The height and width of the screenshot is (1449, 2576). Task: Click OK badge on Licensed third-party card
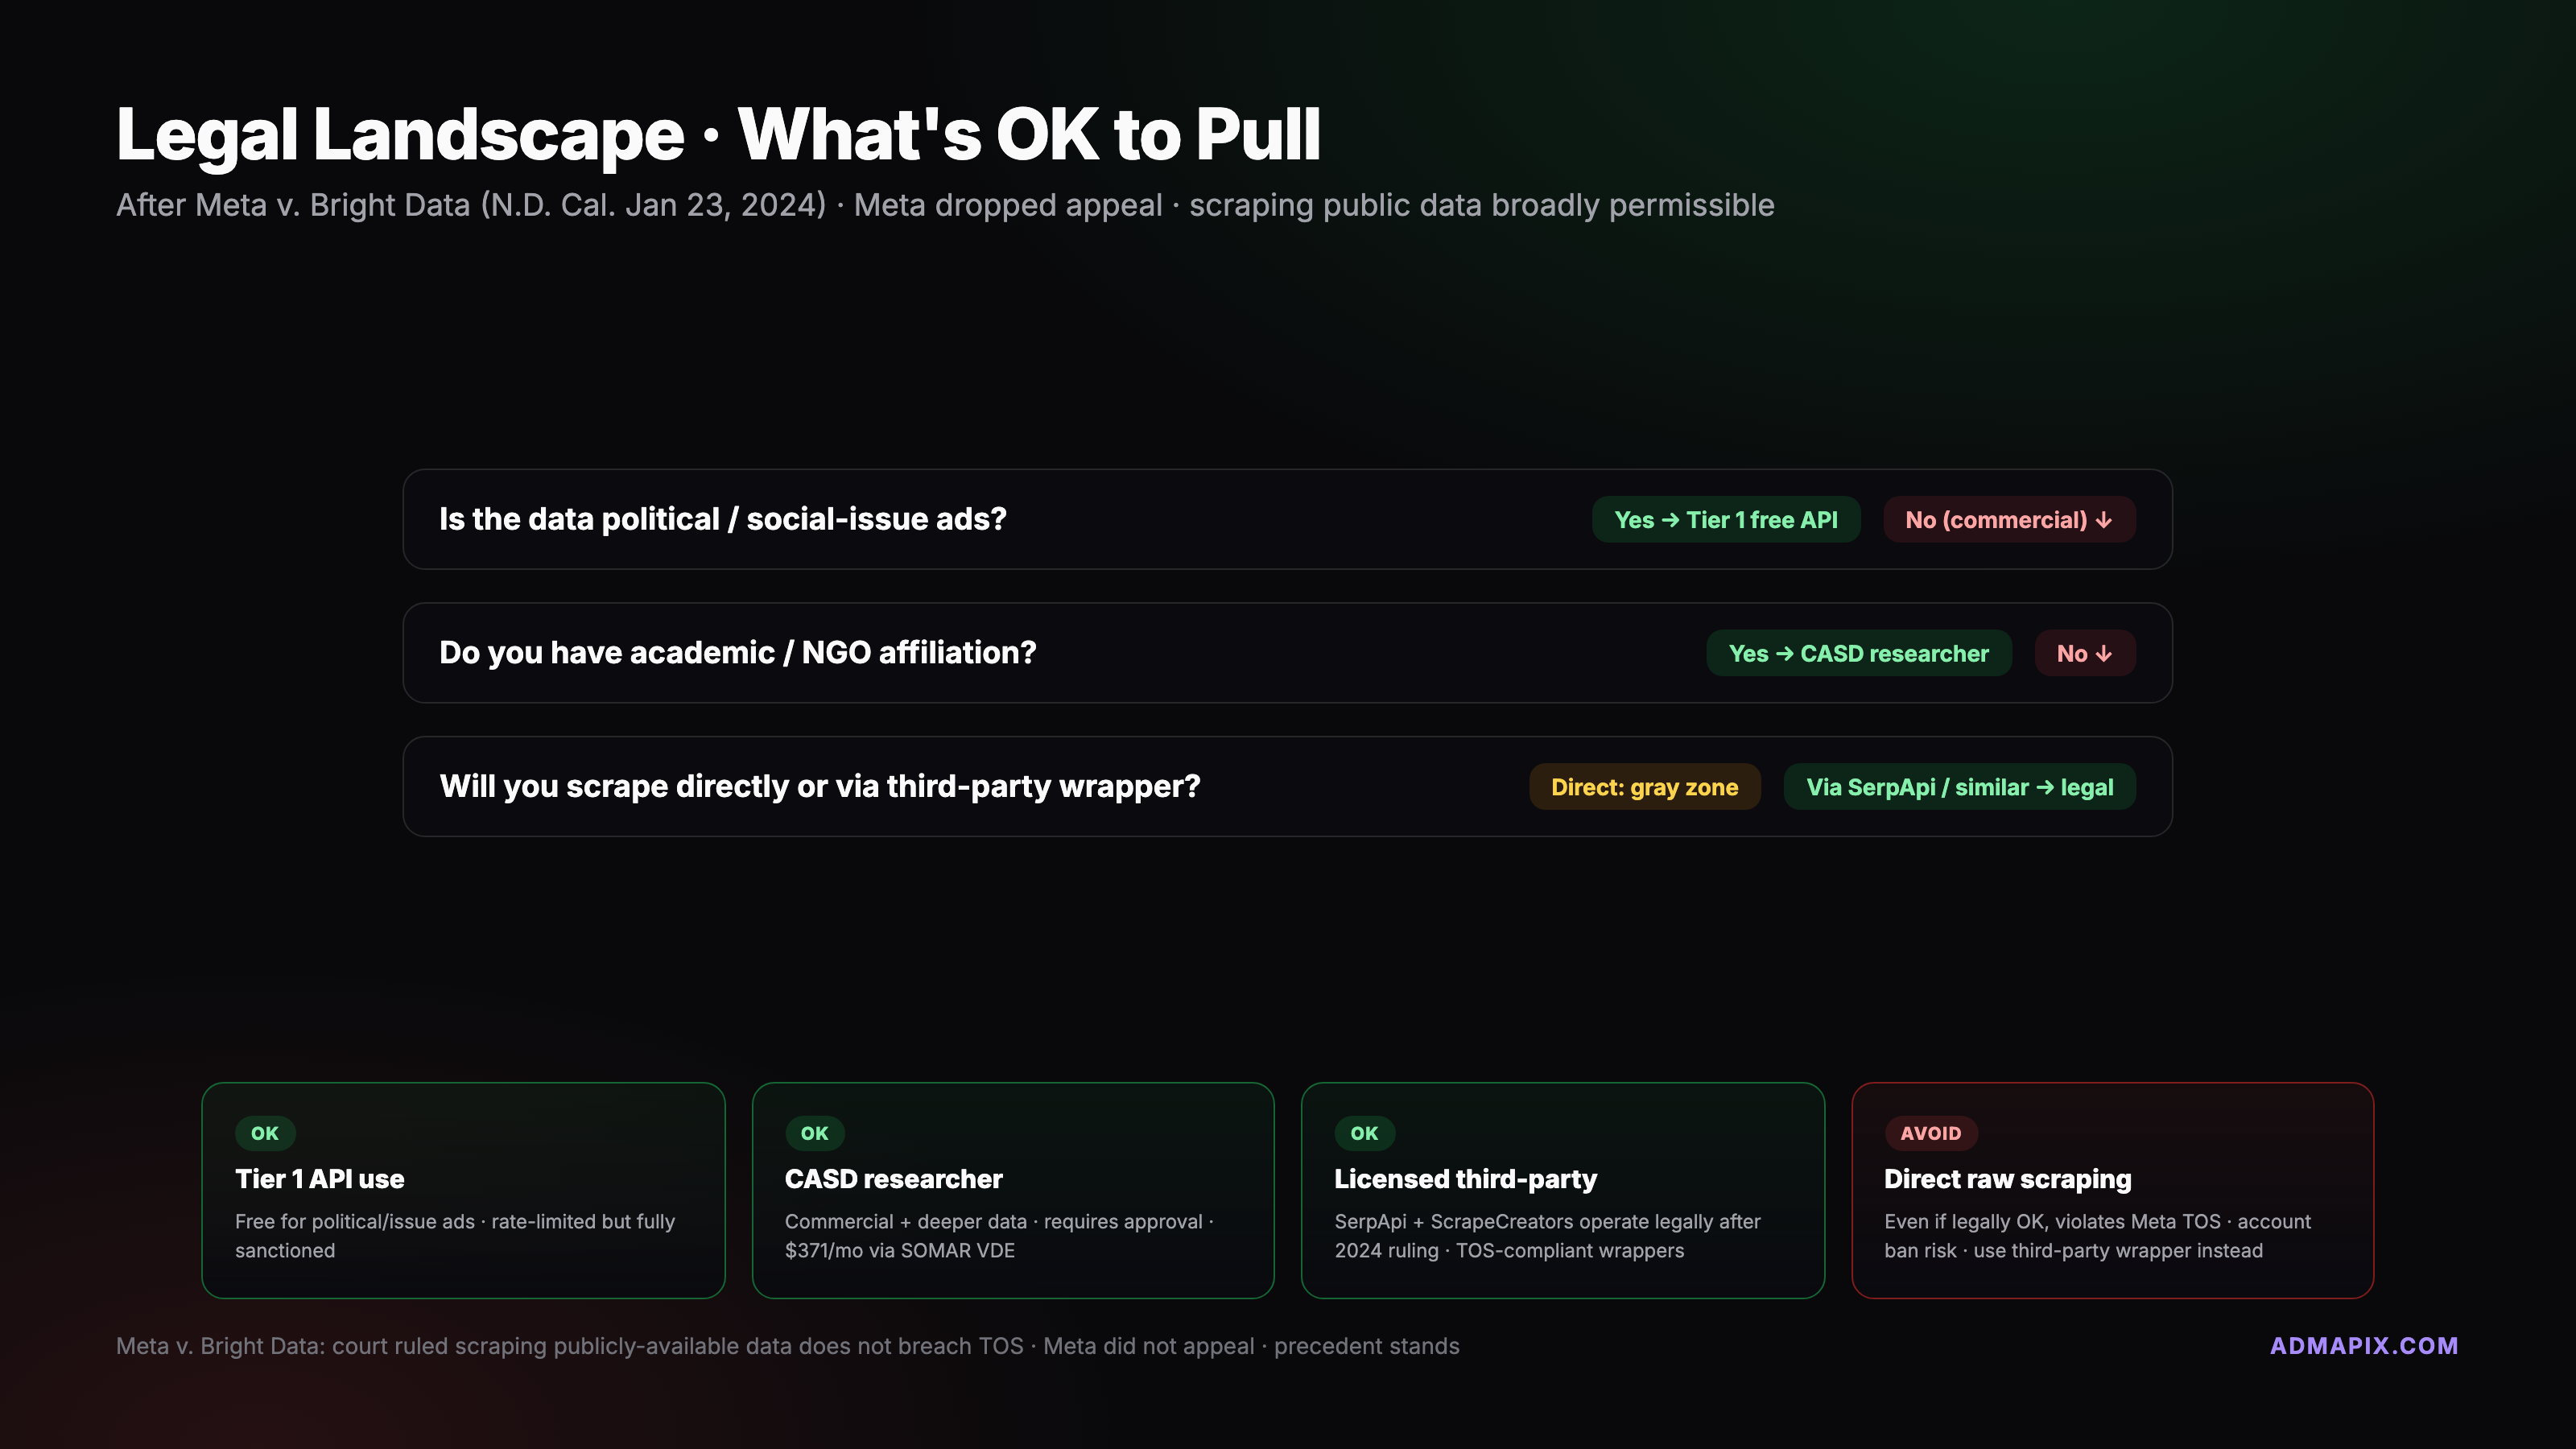coord(1364,1133)
